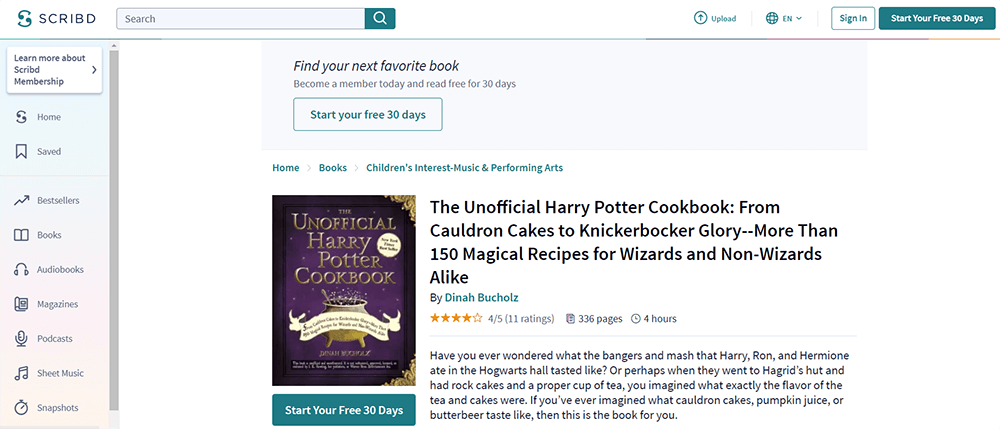Open the Audiobooks headphones icon
The height and width of the screenshot is (429, 1000).
[x=21, y=270]
